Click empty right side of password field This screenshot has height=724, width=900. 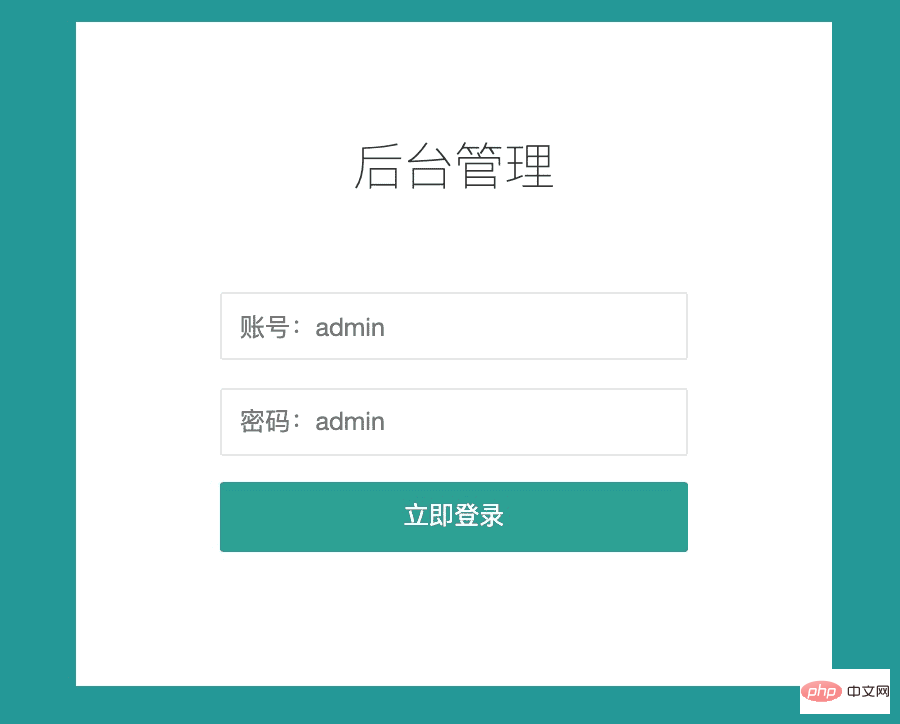point(574,422)
